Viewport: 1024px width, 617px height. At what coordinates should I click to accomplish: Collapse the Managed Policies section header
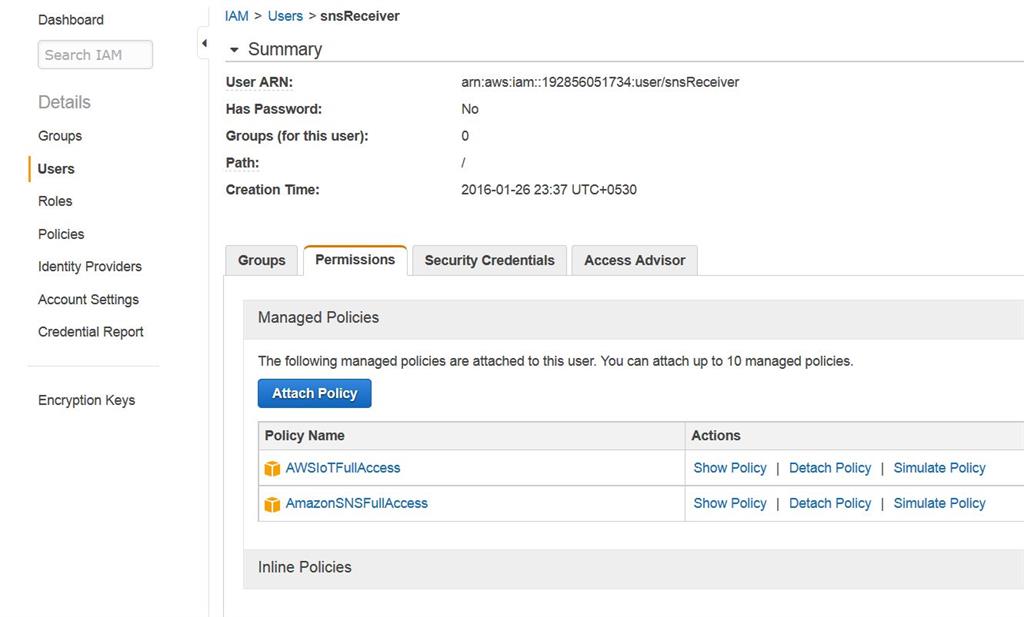pos(318,317)
